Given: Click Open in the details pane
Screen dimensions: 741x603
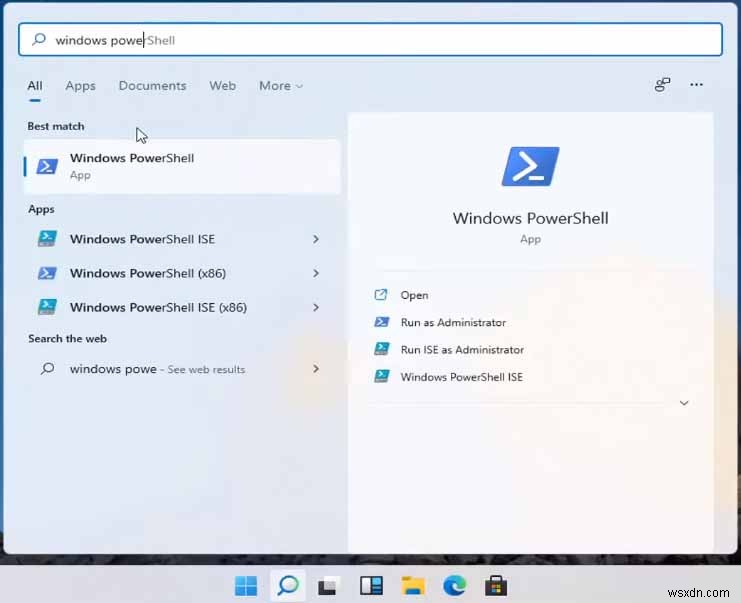Looking at the screenshot, I should pos(414,295).
